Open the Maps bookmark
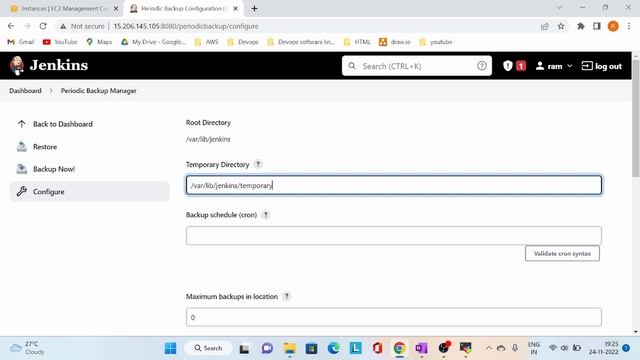 coord(99,42)
